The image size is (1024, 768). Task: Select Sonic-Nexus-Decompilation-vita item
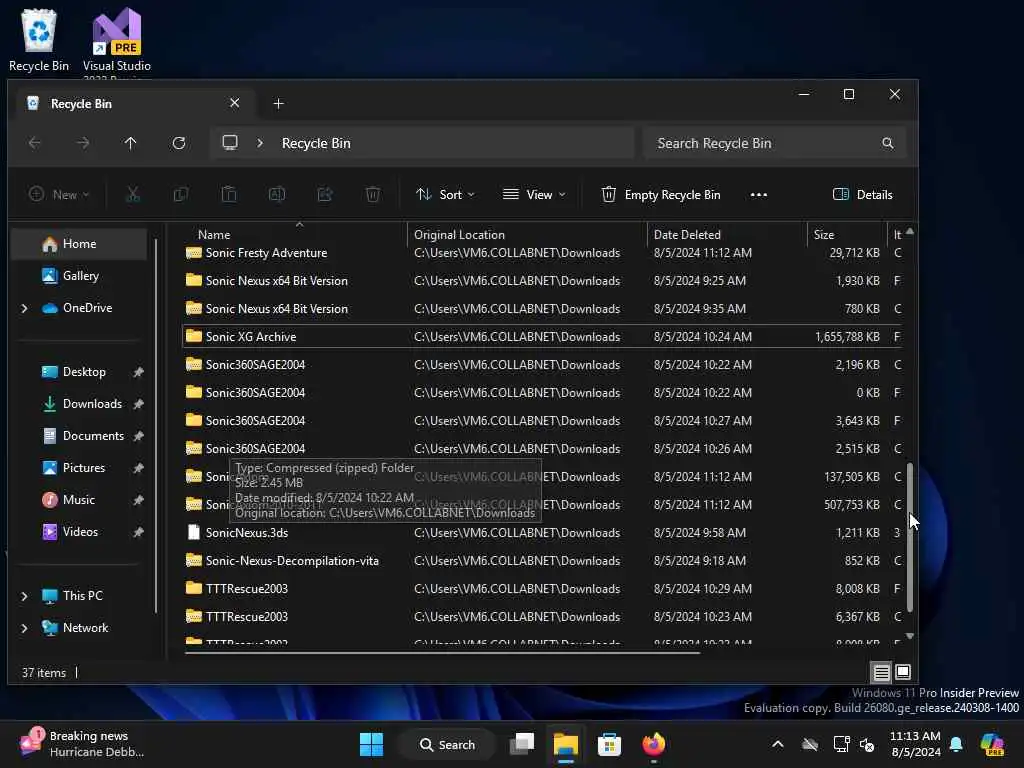[541, 560]
